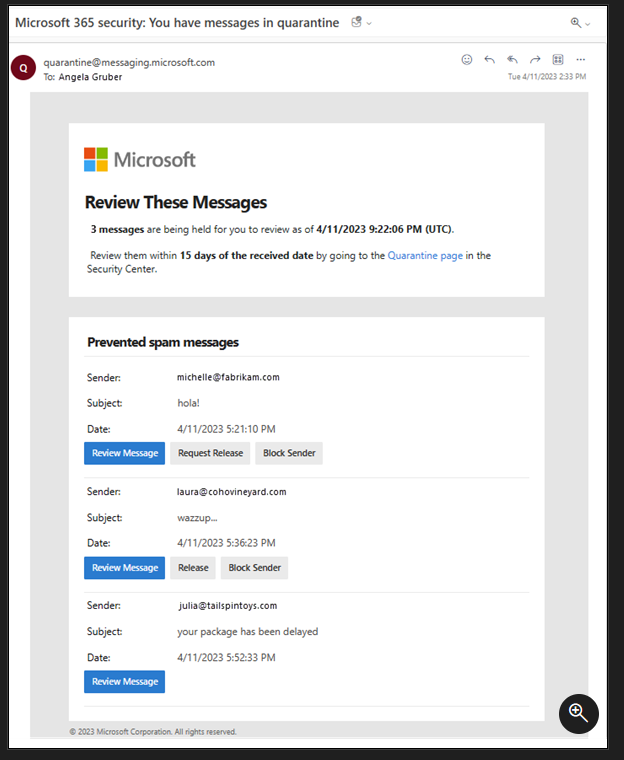Click the email received time Tue 4/11/2023 2:33 PM
Screen dimensions: 624x760
tap(547, 77)
